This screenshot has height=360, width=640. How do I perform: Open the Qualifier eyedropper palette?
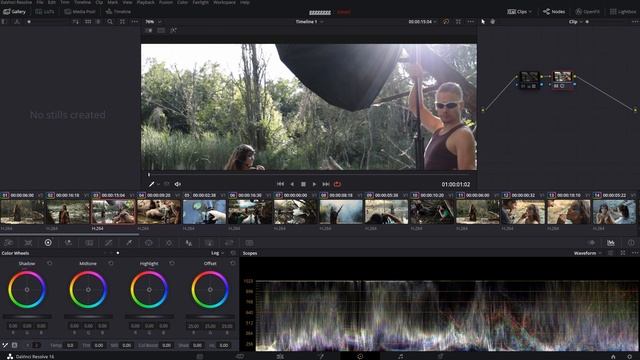coord(129,243)
